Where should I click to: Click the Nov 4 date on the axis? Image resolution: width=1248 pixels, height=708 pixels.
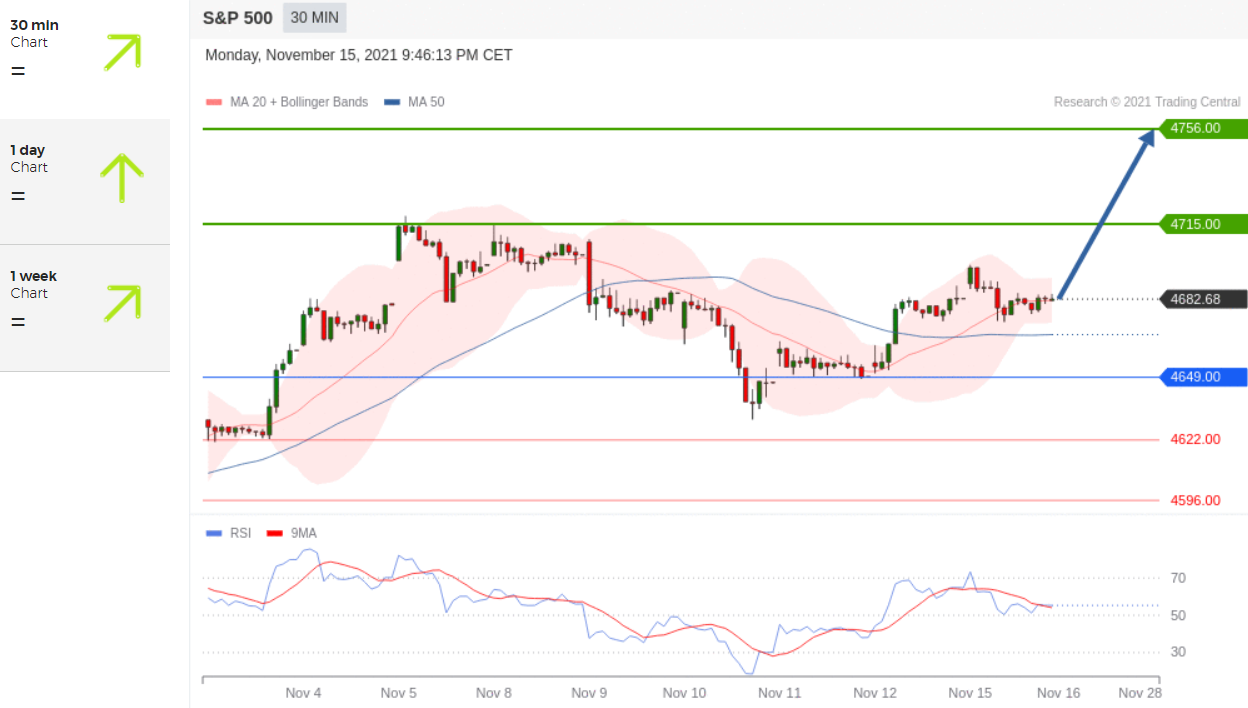[303, 692]
